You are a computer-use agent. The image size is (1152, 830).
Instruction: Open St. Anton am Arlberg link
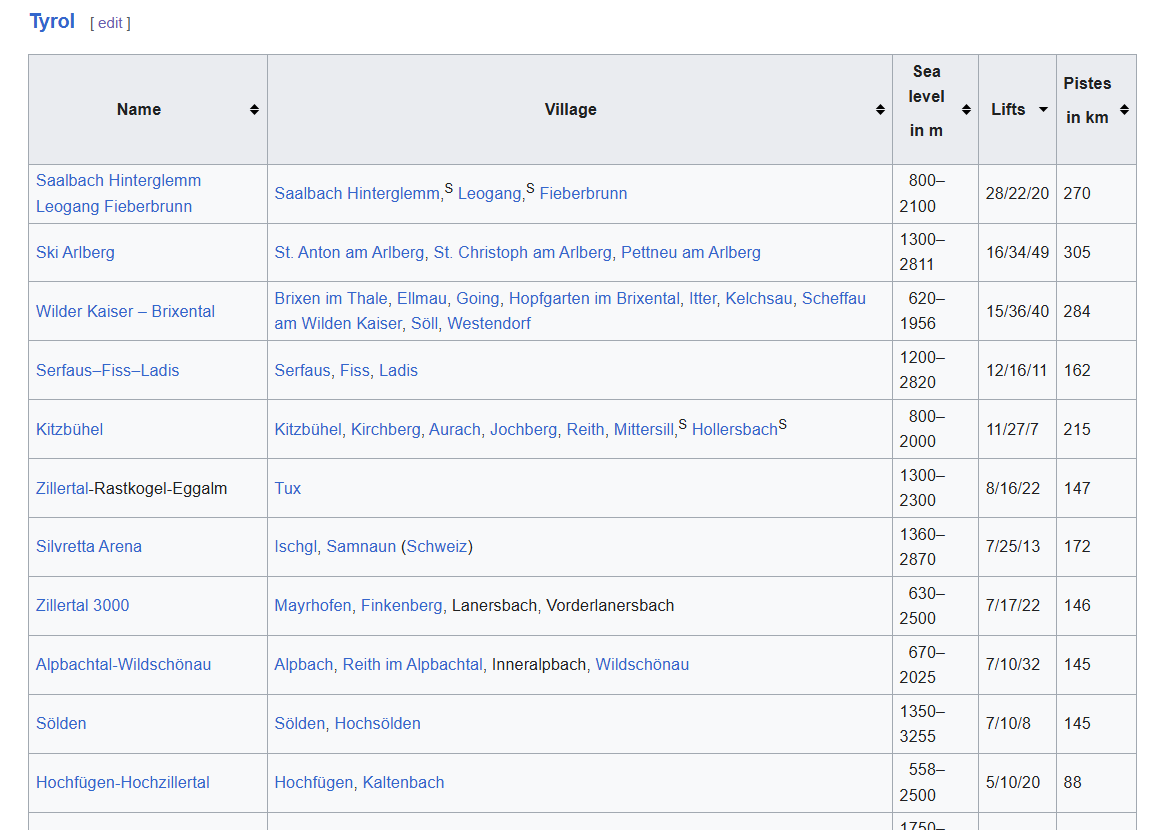[x=349, y=253]
